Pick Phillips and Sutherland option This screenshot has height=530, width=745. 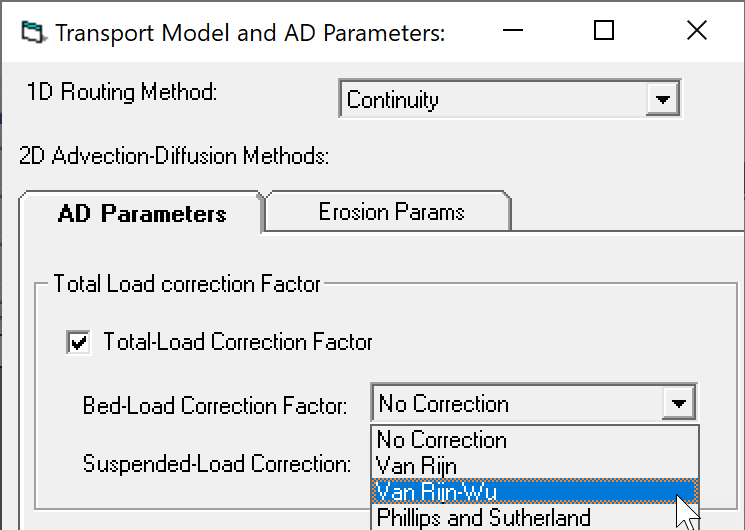coord(535,517)
